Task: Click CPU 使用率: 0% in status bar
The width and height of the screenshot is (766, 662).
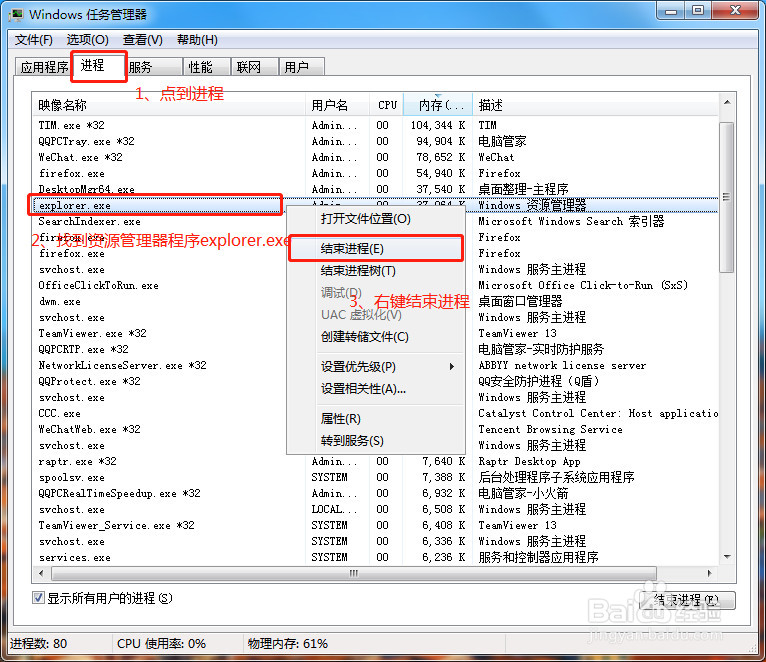Action: click(x=161, y=643)
